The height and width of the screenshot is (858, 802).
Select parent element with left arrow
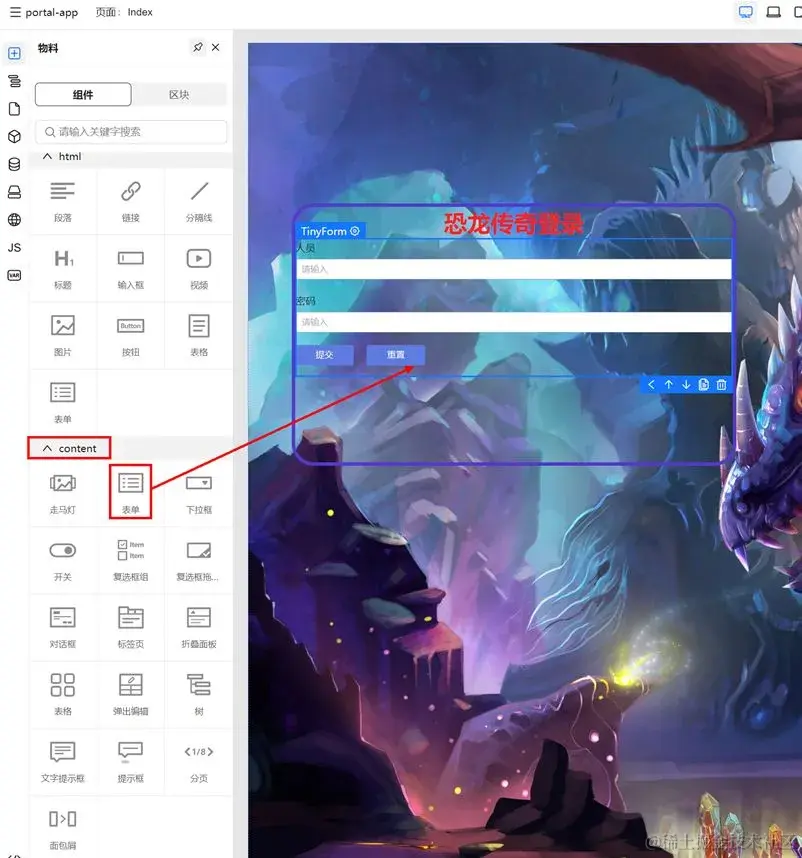[x=651, y=385]
